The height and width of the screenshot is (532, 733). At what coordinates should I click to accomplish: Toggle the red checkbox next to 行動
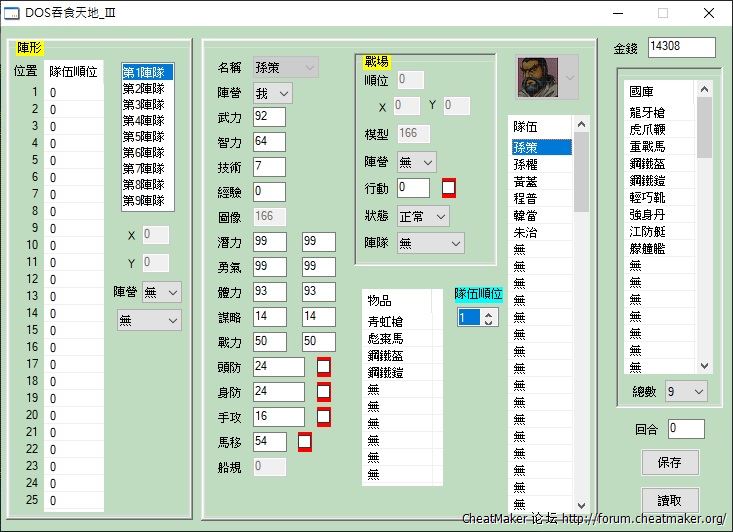pyautogui.click(x=449, y=187)
